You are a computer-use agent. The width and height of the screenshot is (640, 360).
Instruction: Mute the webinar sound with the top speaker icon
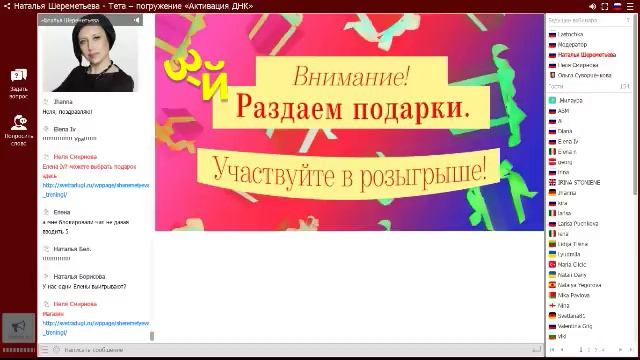592,6
